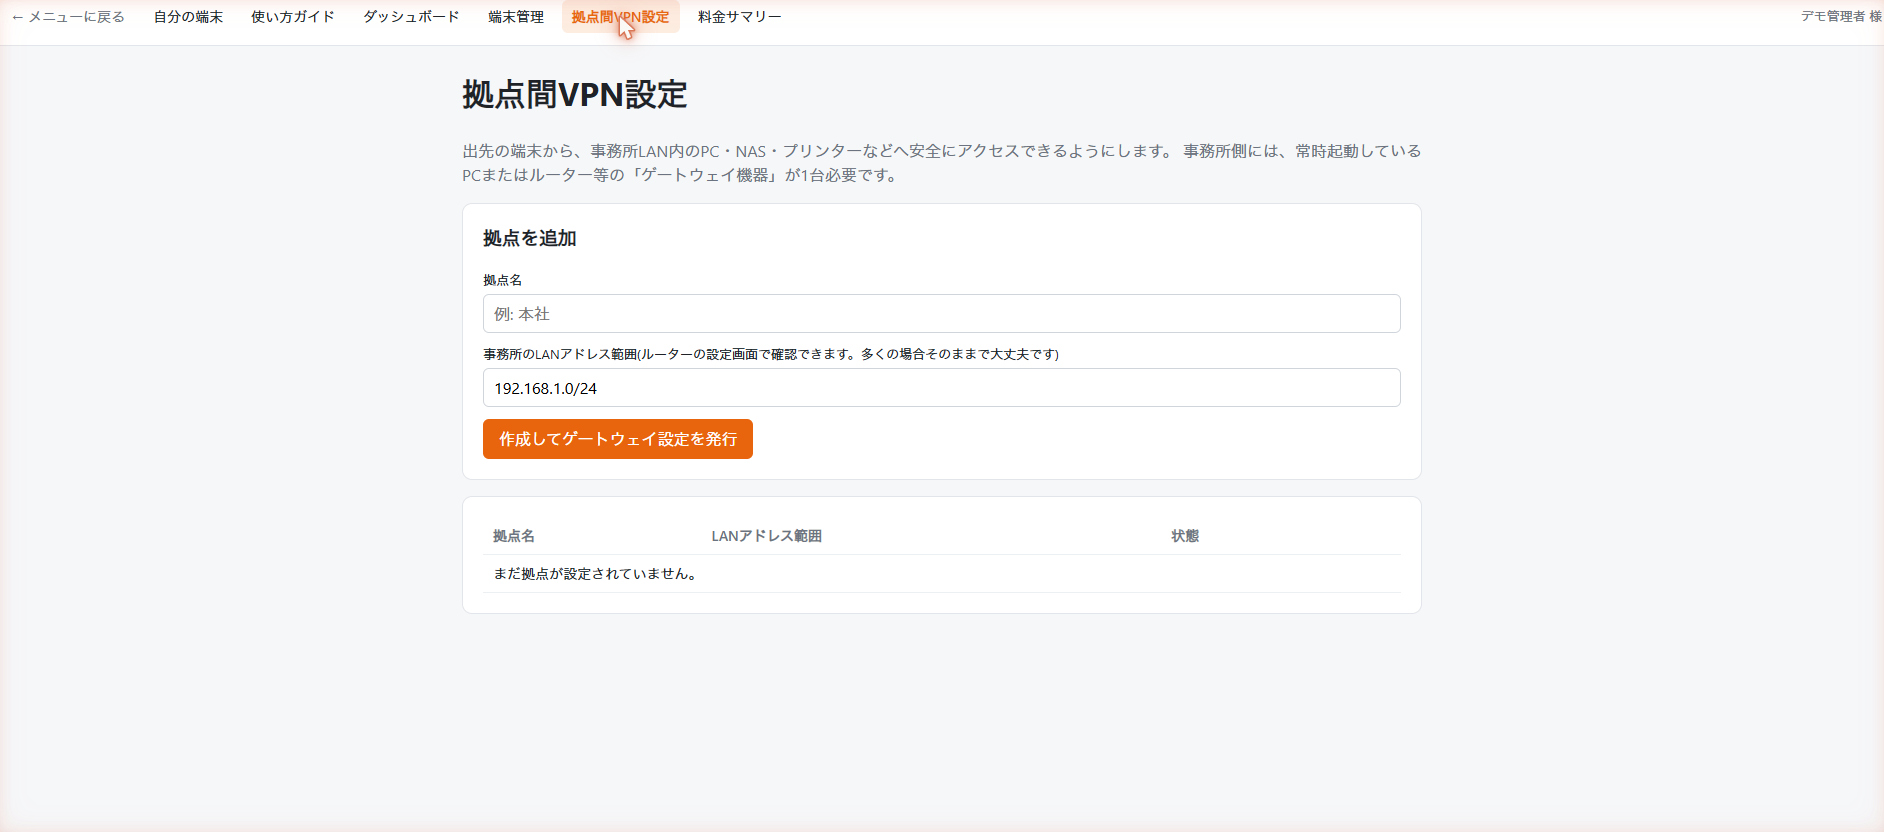Click 作成してゲートウェイ設定を発行 button
The image size is (1884, 832).
coord(618,439)
